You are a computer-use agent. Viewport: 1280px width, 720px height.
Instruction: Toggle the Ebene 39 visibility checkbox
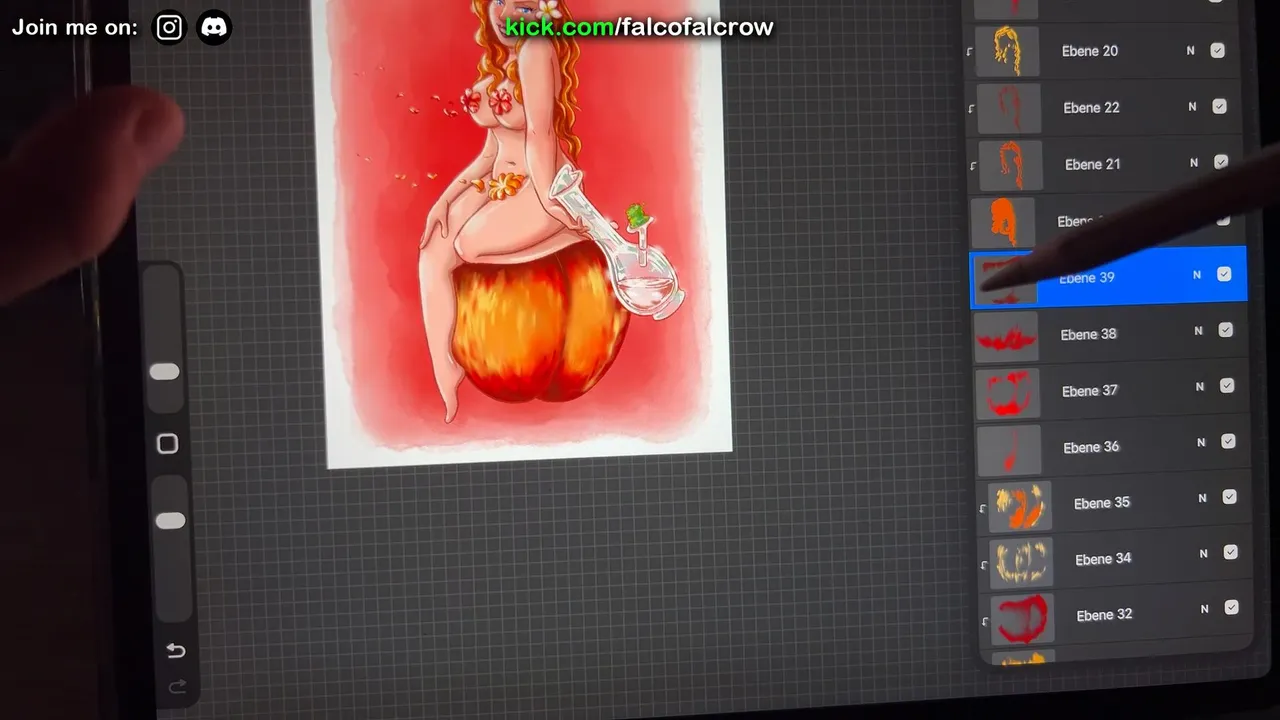(x=1224, y=274)
